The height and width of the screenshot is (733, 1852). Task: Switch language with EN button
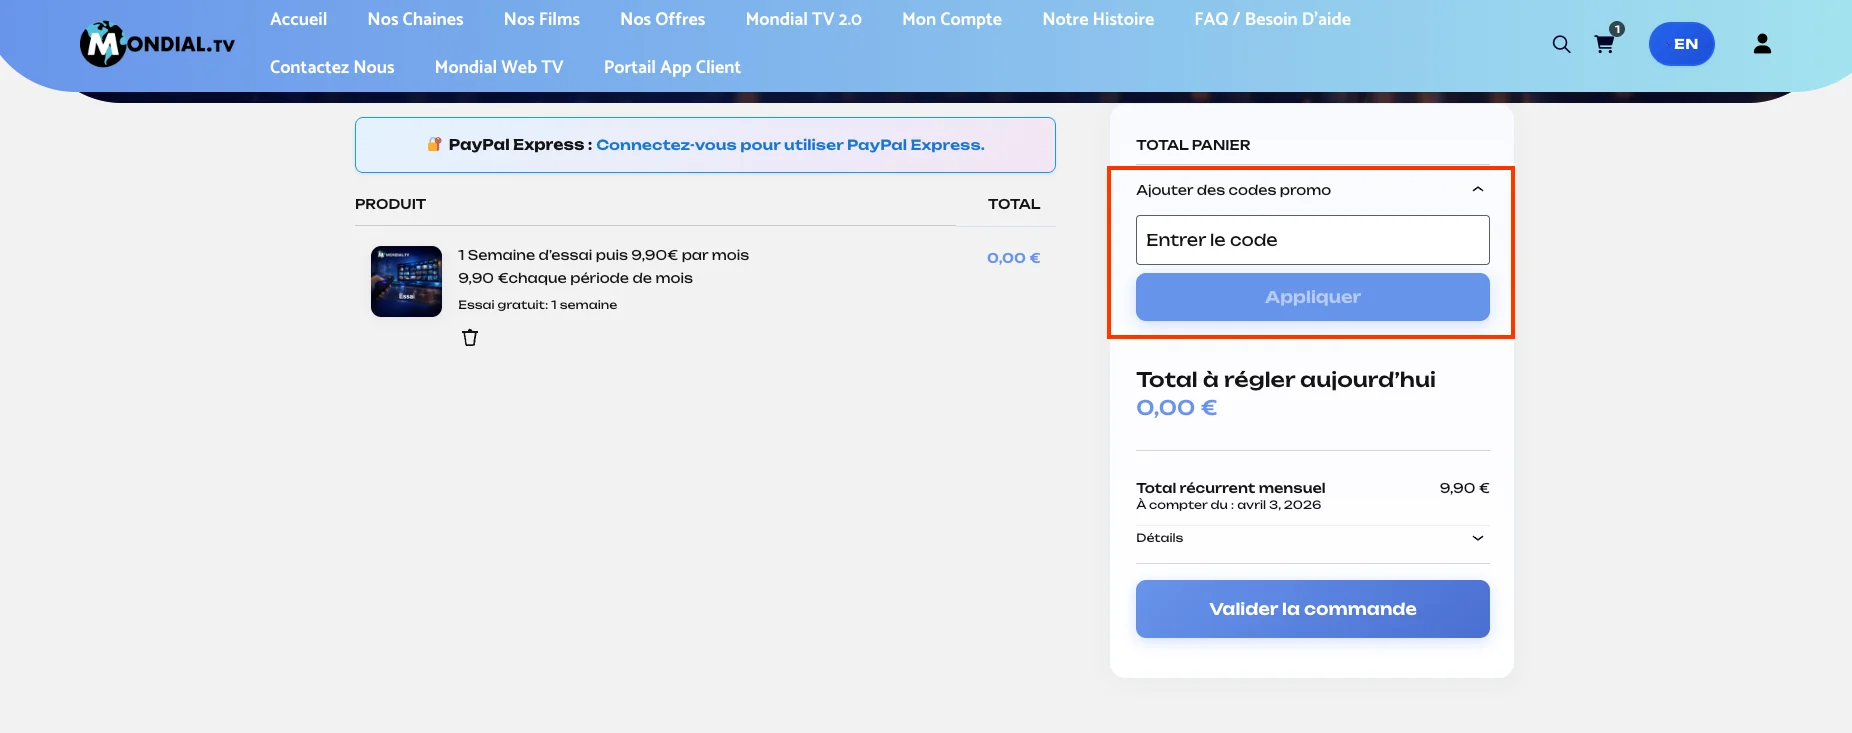(1682, 44)
